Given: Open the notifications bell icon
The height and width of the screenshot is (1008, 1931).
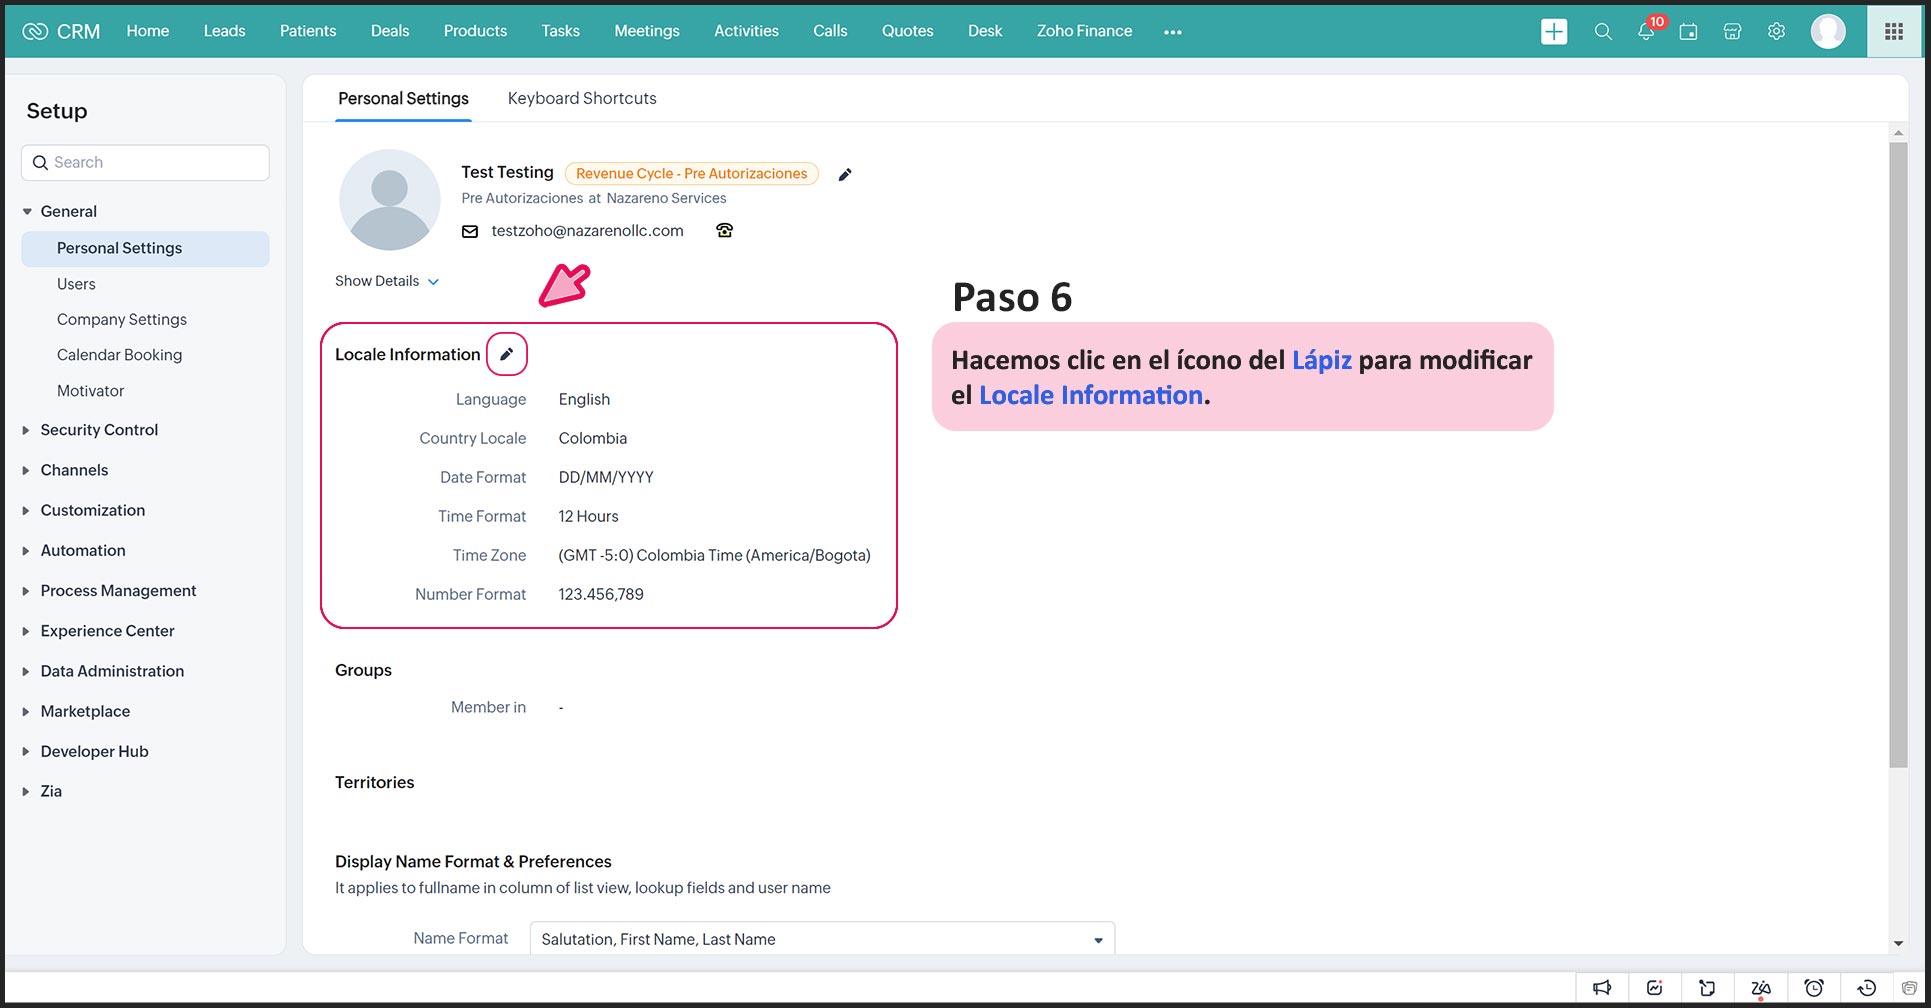Looking at the screenshot, I should coord(1645,32).
